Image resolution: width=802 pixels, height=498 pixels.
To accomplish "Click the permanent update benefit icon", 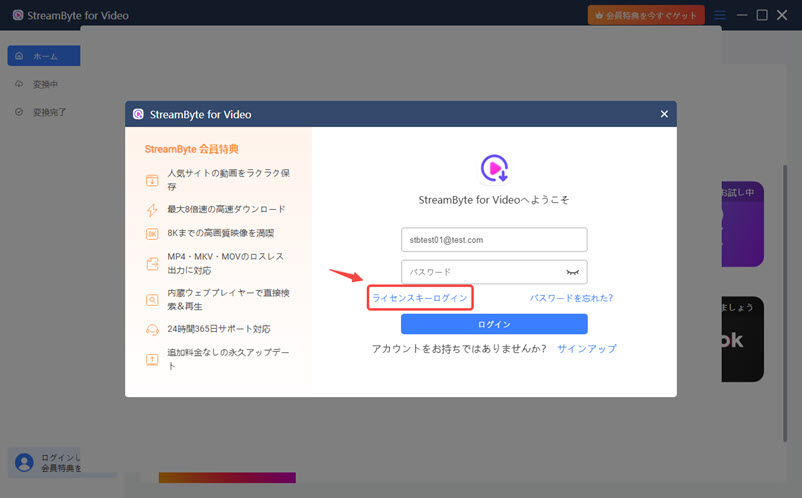I will [x=152, y=360].
